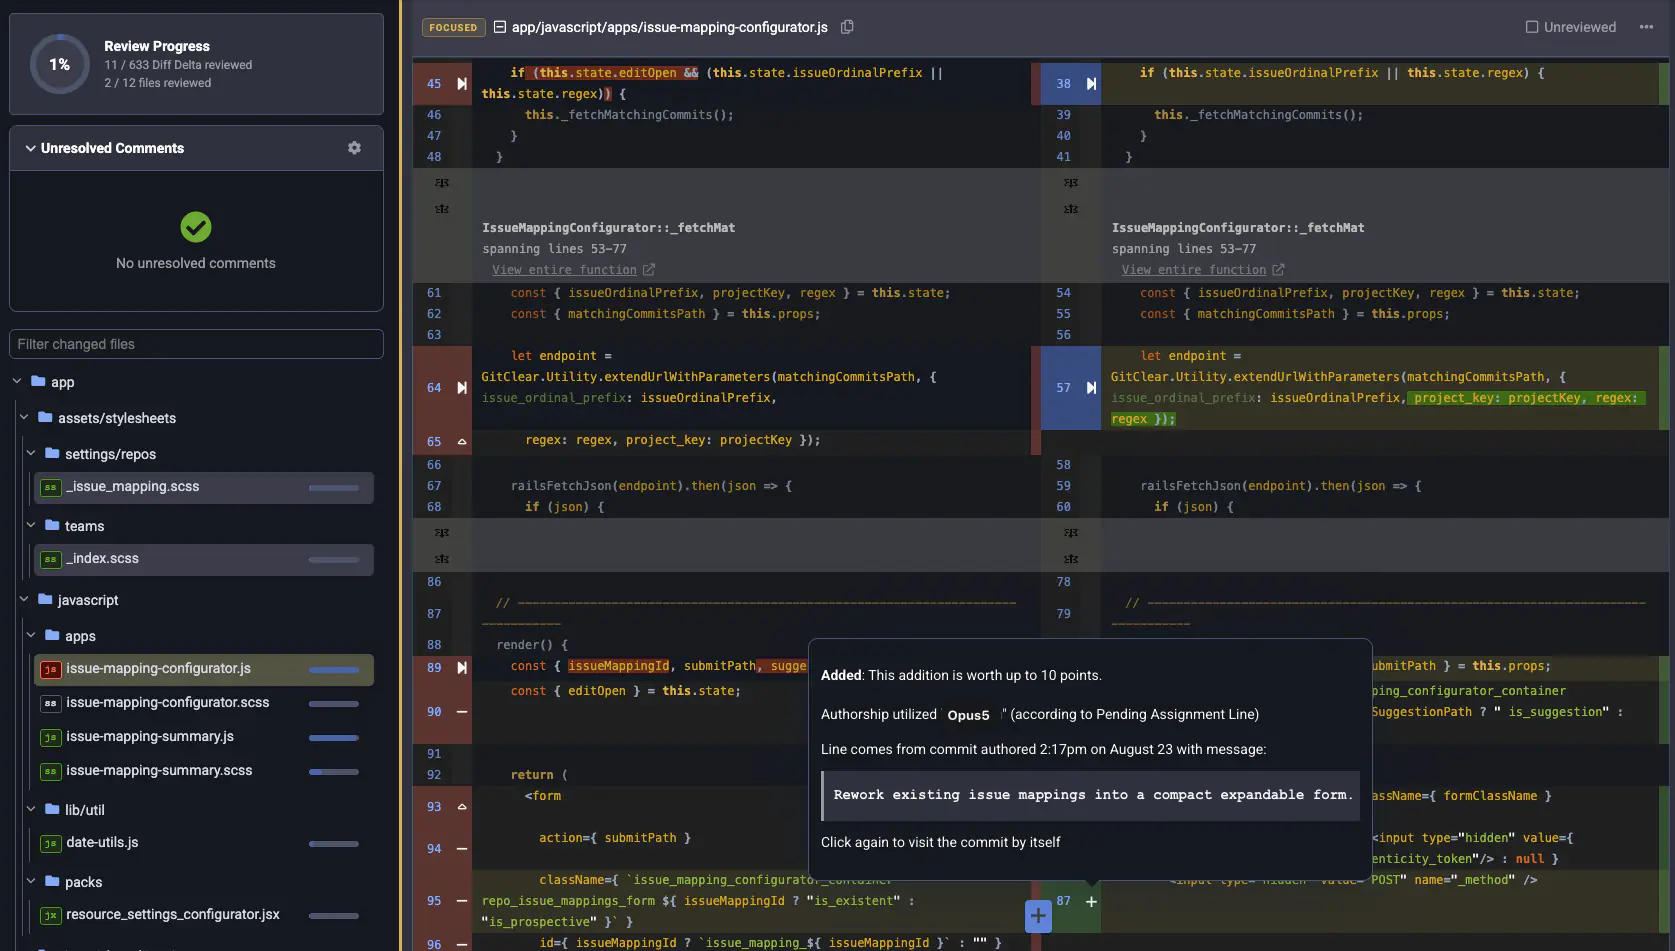This screenshot has height=951, width=1675.
Task: Click the minus marker on line 96
Action: pos(462,944)
